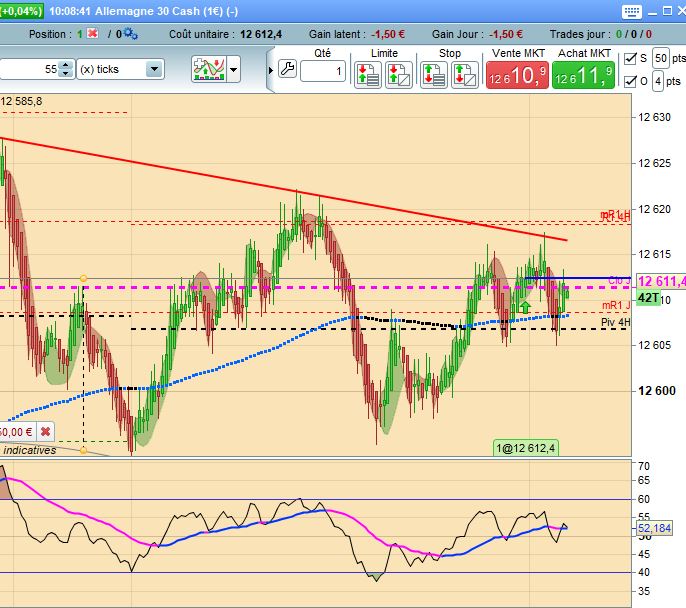
Task: Click the 52,184 RSI value label
Action: pyautogui.click(x=654, y=528)
